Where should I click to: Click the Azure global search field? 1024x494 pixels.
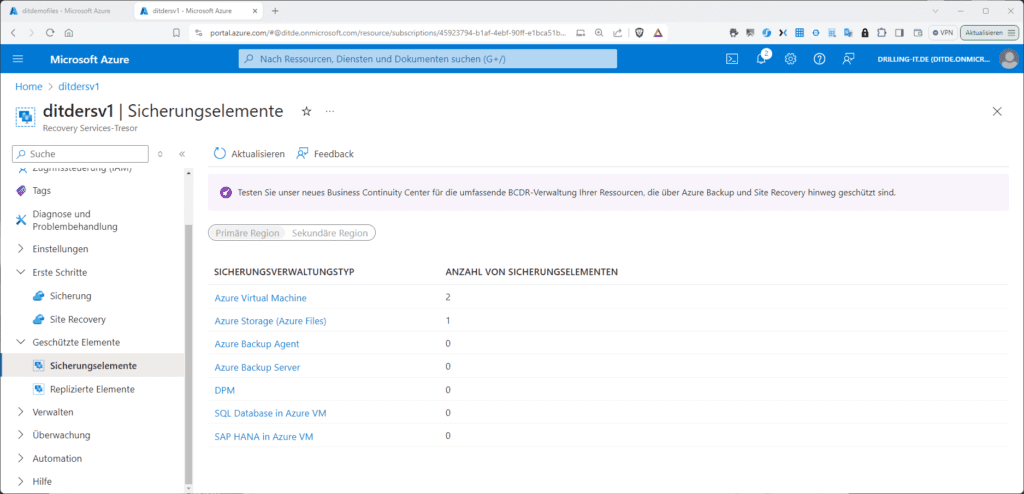[x=428, y=59]
